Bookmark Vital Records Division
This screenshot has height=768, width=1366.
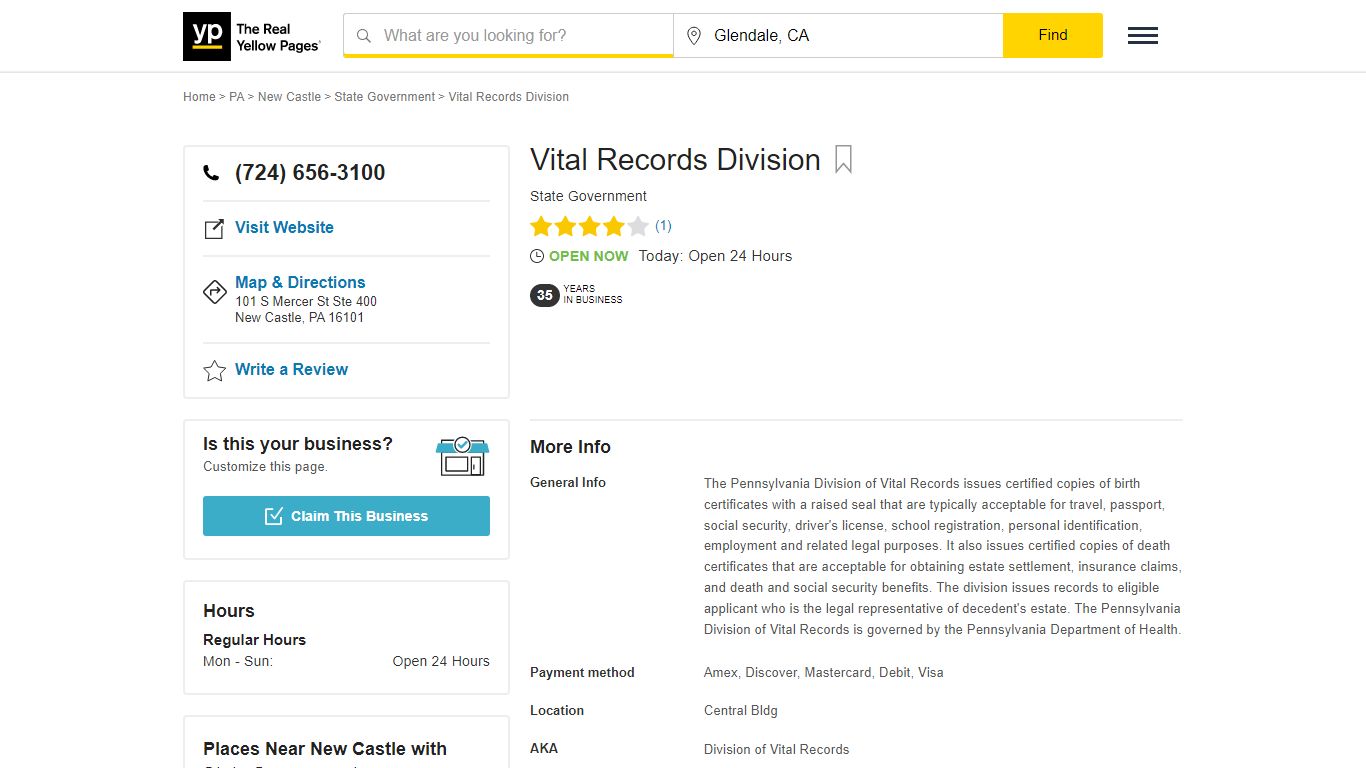(843, 160)
